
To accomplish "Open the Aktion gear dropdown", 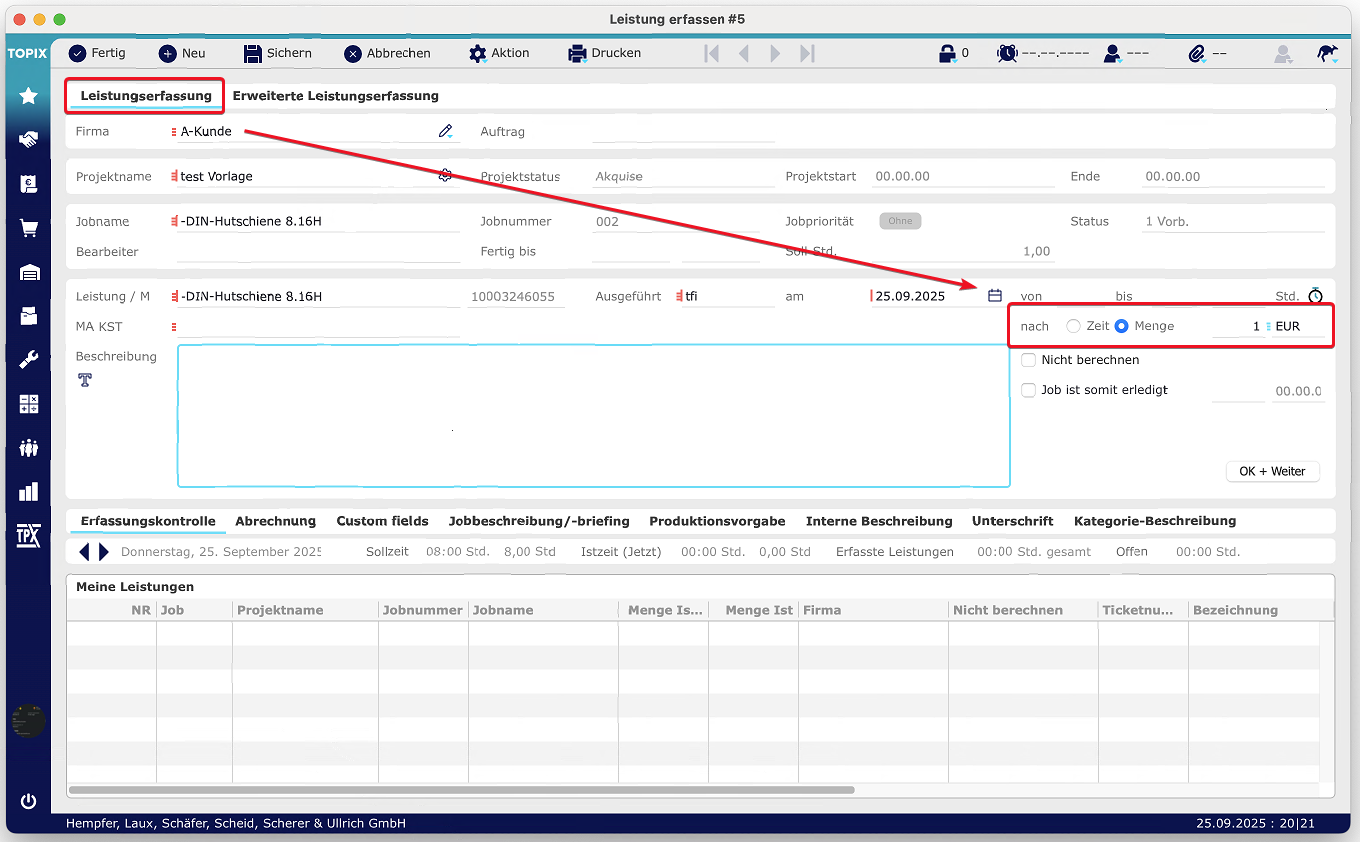I will click(x=499, y=53).
